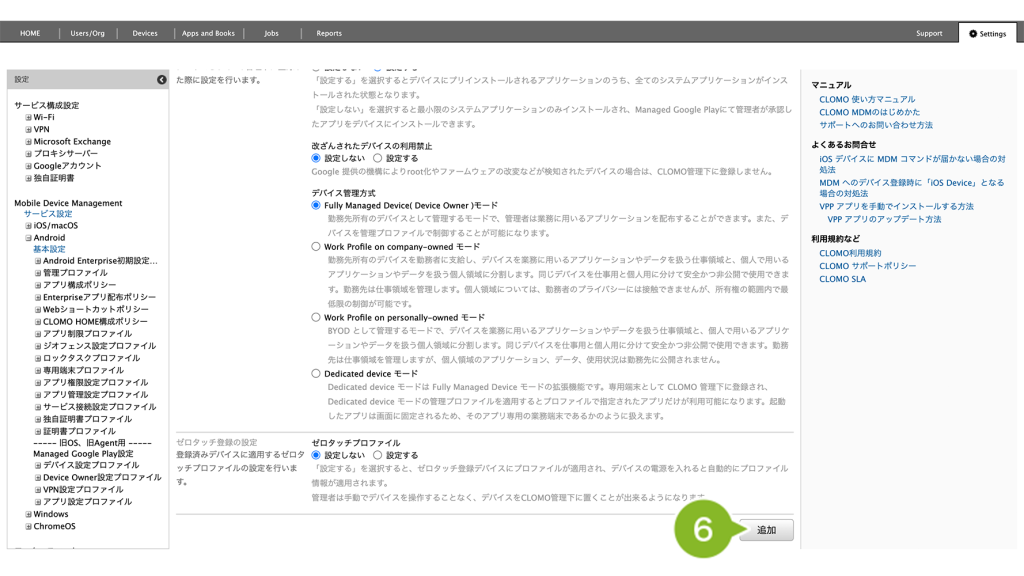Image resolution: width=1024 pixels, height=576 pixels.
Task: Open VPP アプリを手動でインストールする方法 link
Action: click(x=897, y=206)
